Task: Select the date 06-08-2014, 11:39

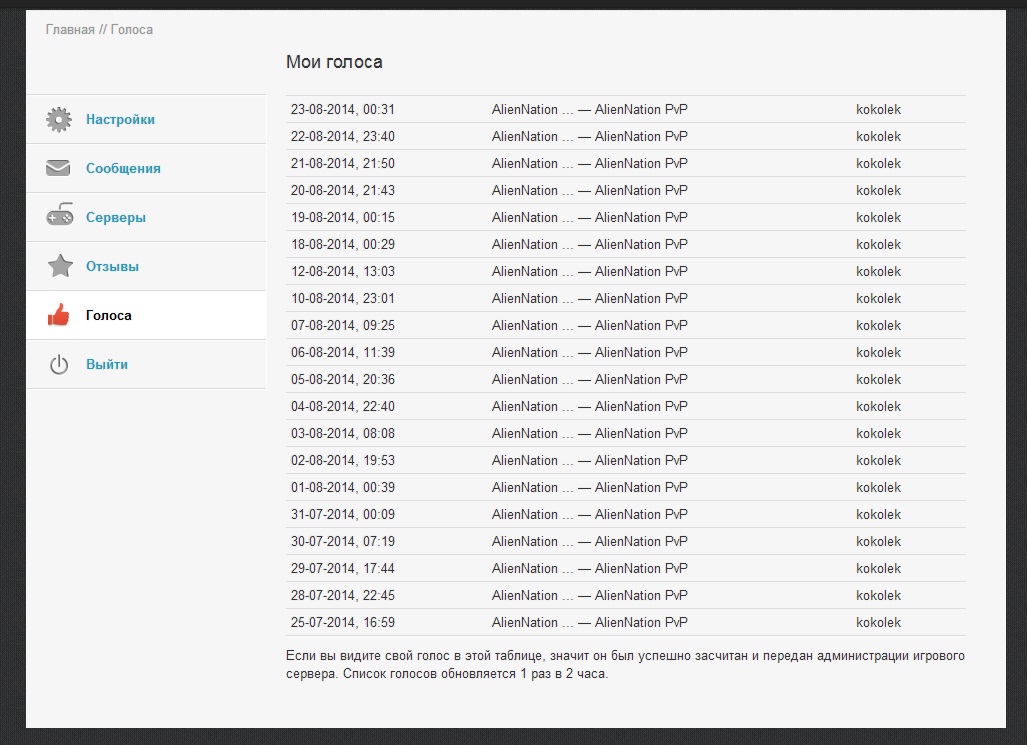Action: (343, 353)
